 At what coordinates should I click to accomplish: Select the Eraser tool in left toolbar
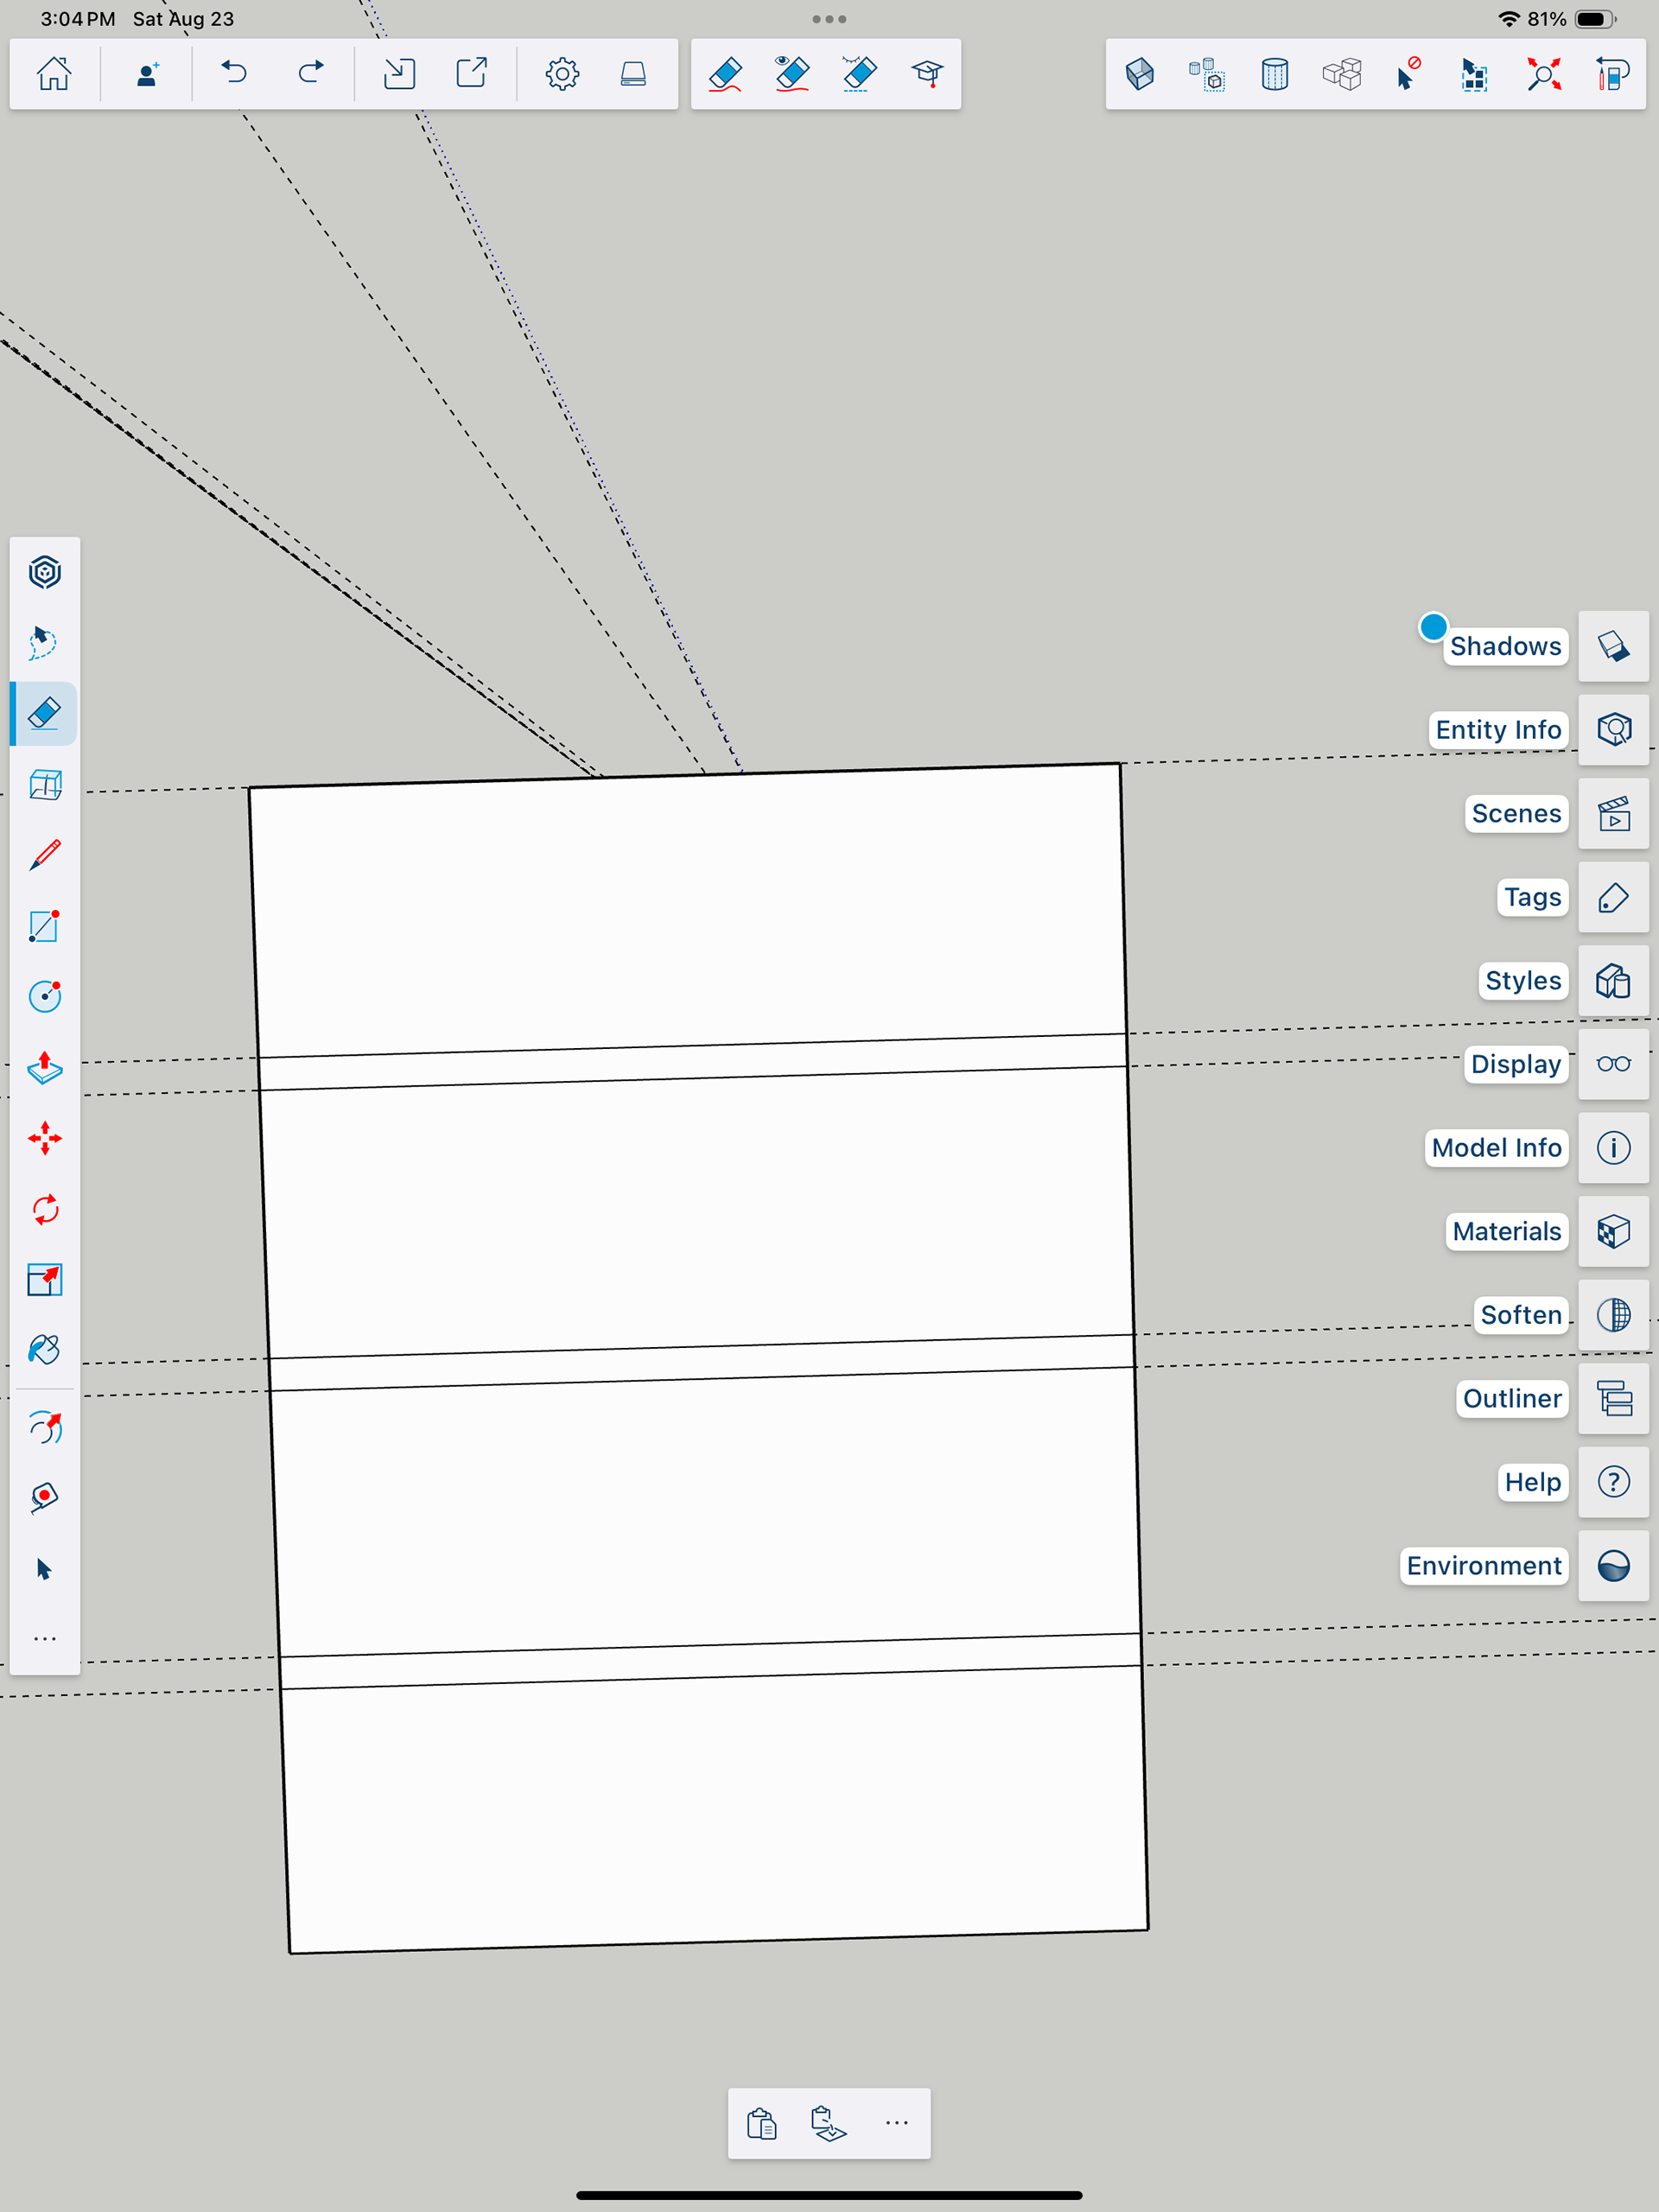44,713
